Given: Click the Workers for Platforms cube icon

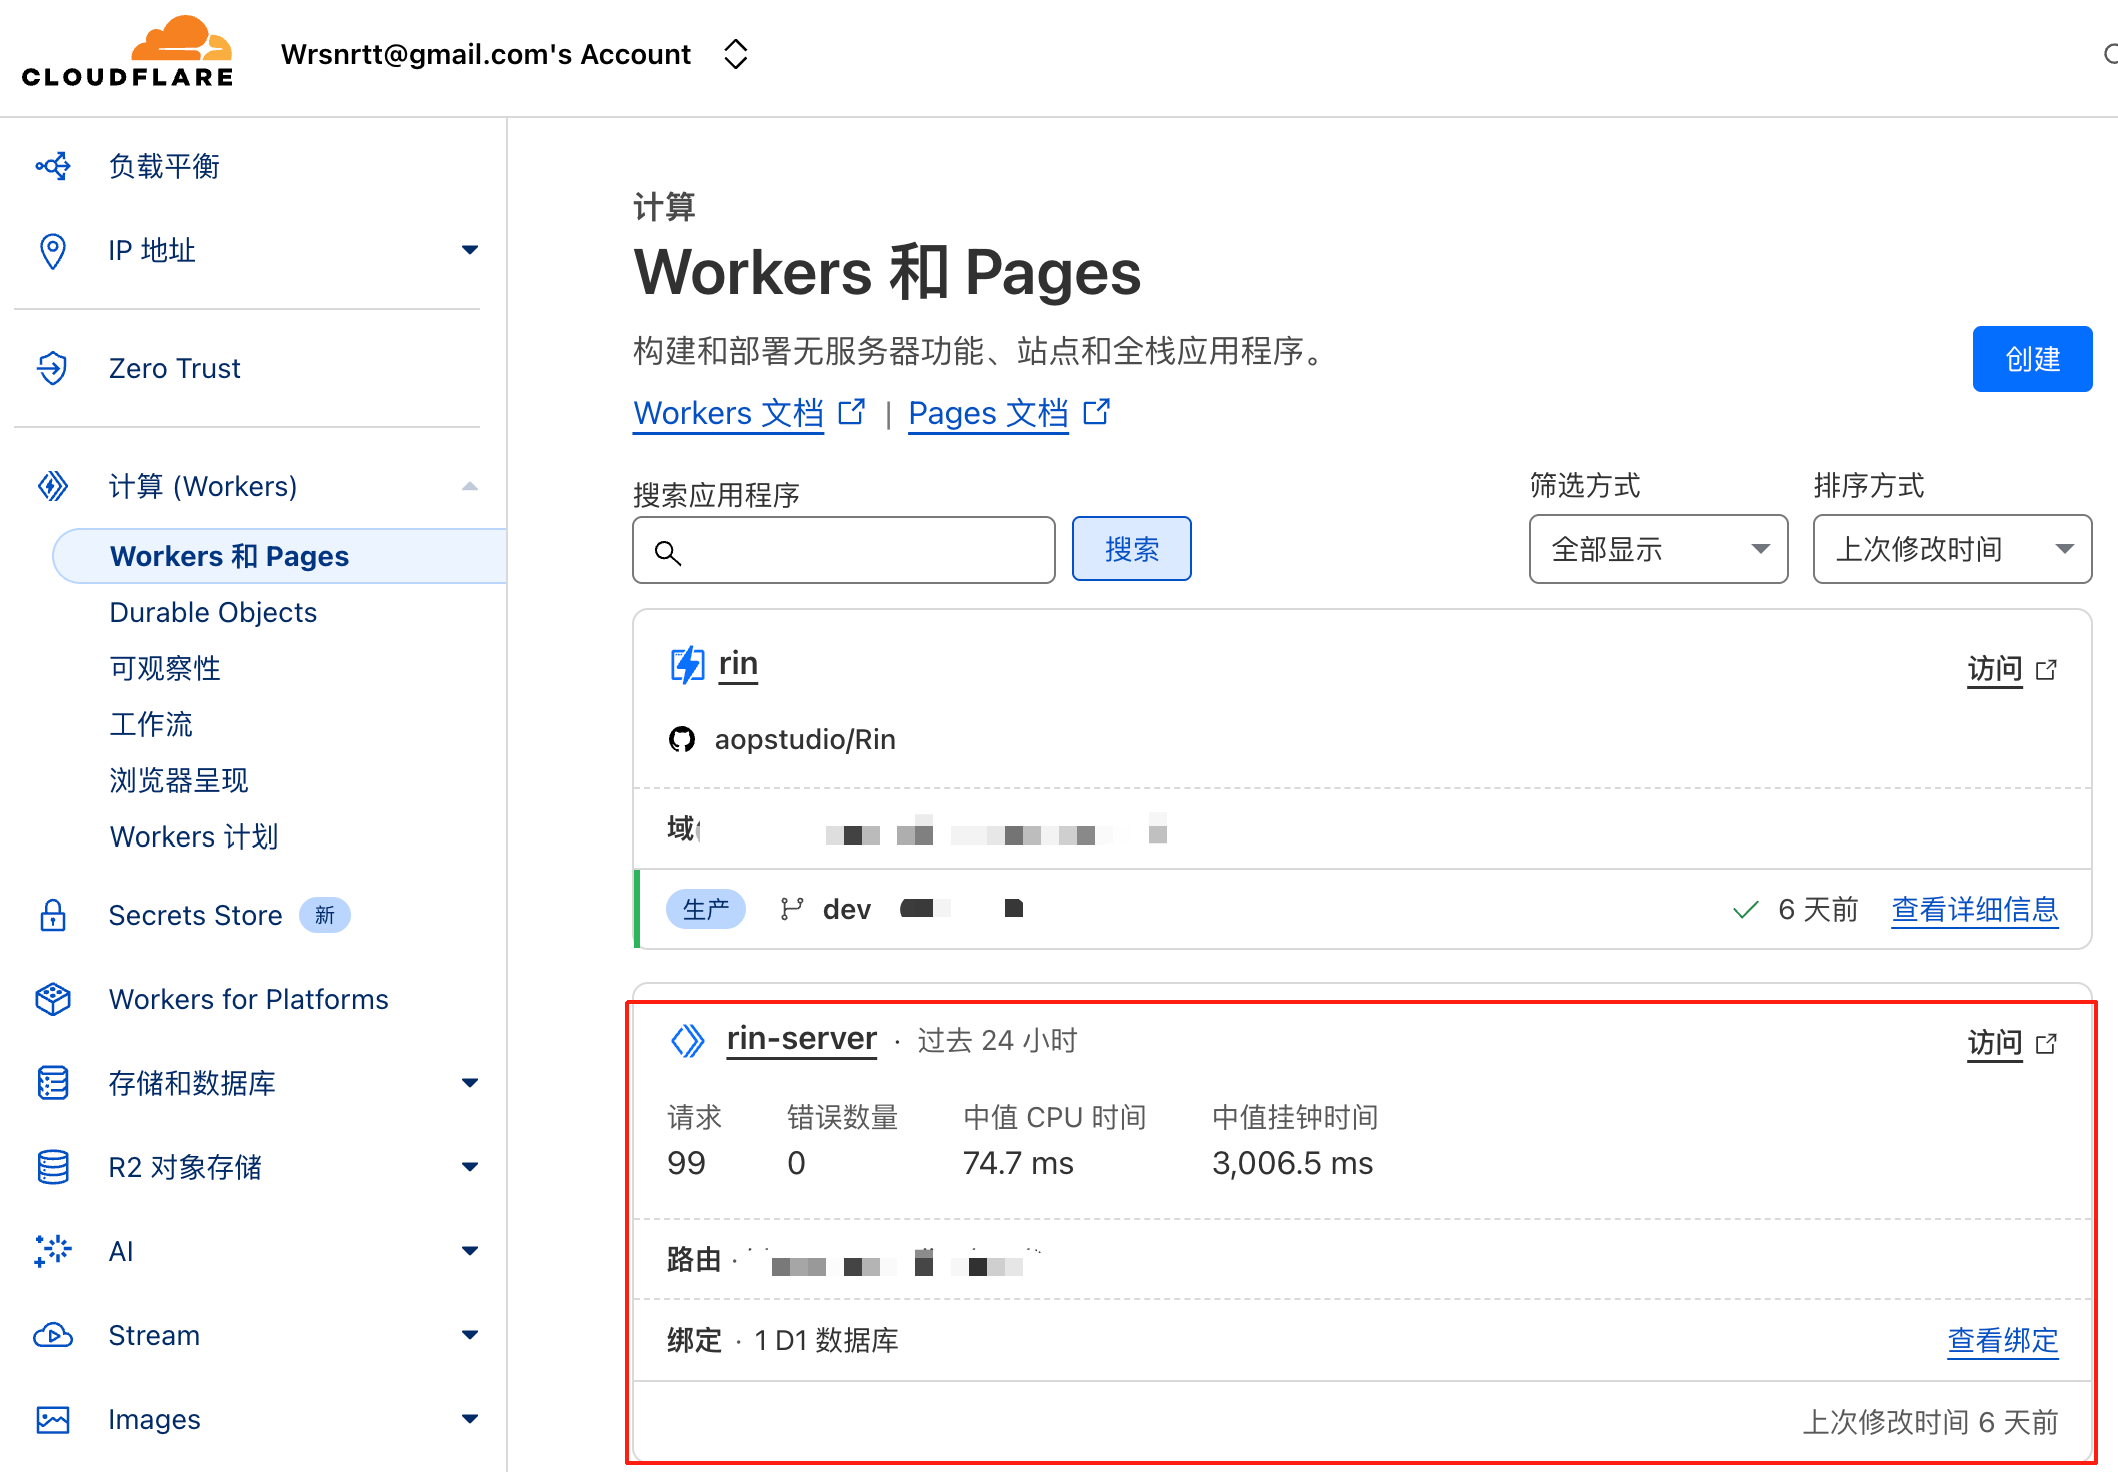Looking at the screenshot, I should point(53,999).
